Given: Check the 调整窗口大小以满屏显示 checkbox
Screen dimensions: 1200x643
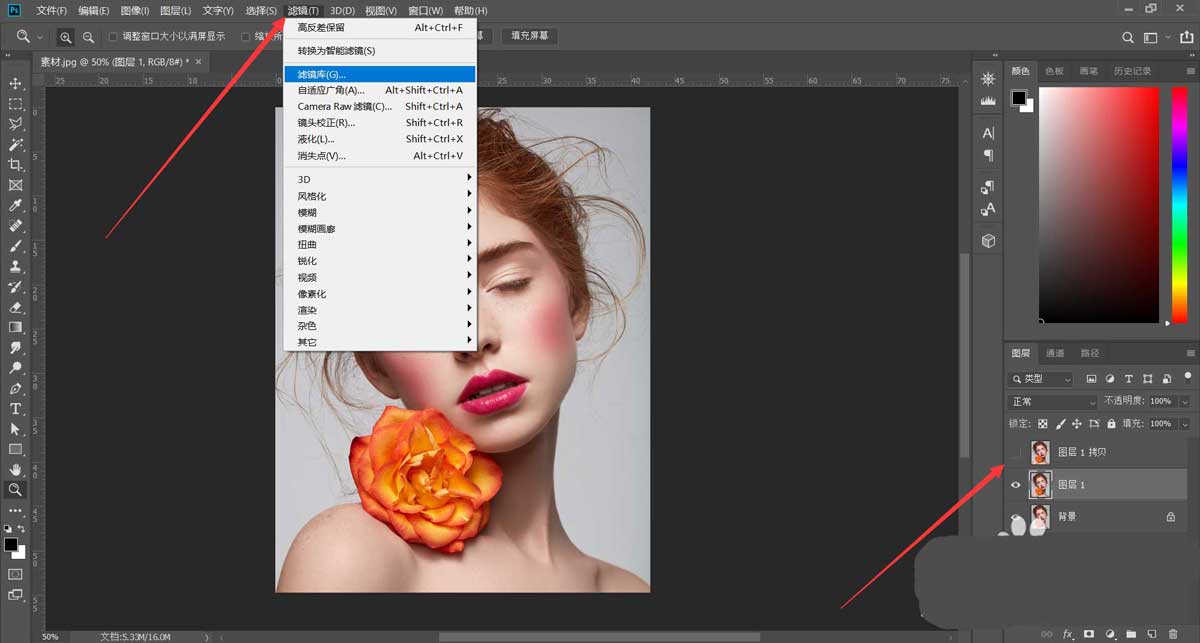Looking at the screenshot, I should click(x=113, y=37).
